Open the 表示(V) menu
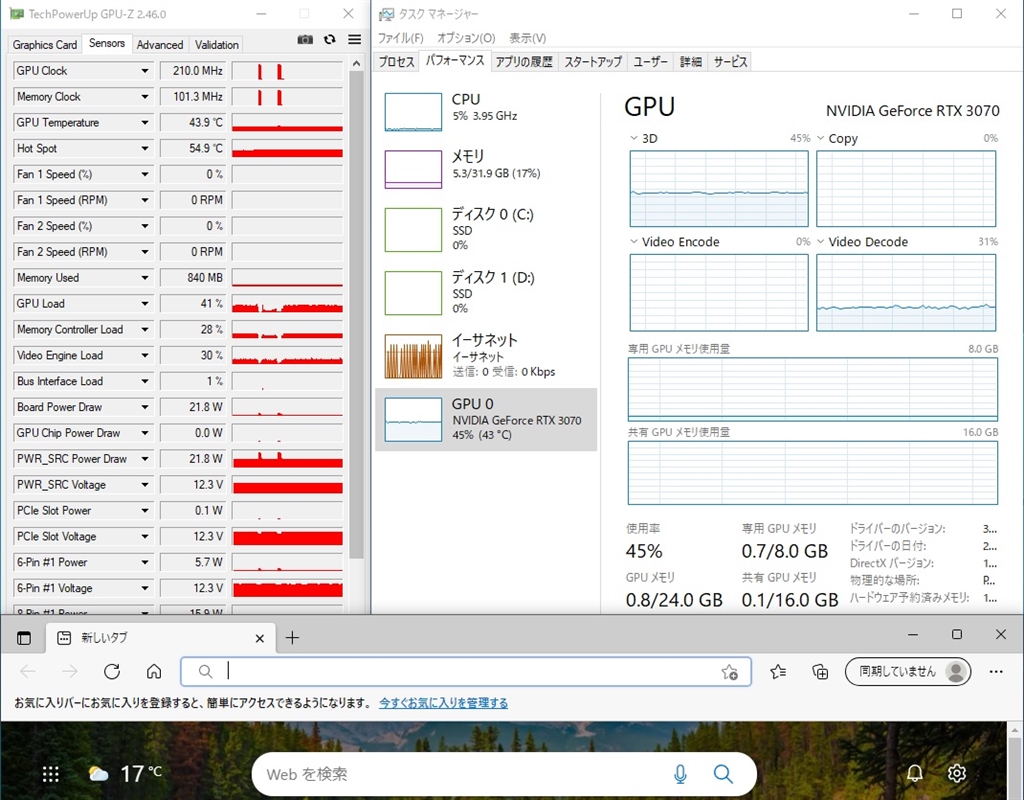Screen dimensions: 1024x800 pyautogui.click(x=528, y=38)
